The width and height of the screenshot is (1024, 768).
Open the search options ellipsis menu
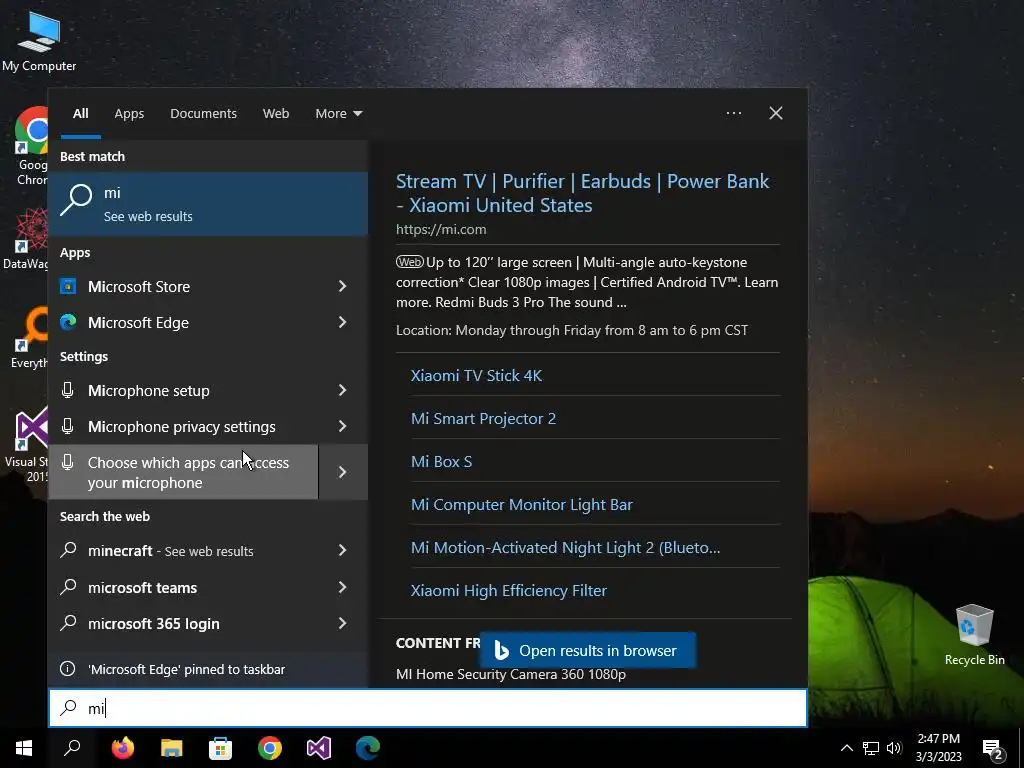coord(734,113)
